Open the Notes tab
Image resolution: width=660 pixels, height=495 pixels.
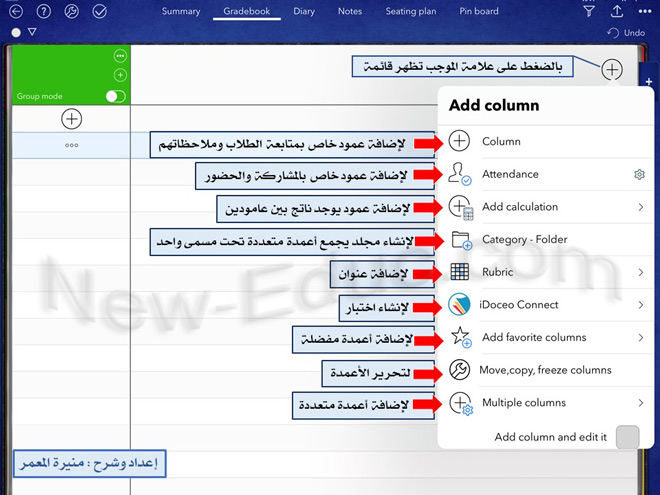click(350, 11)
